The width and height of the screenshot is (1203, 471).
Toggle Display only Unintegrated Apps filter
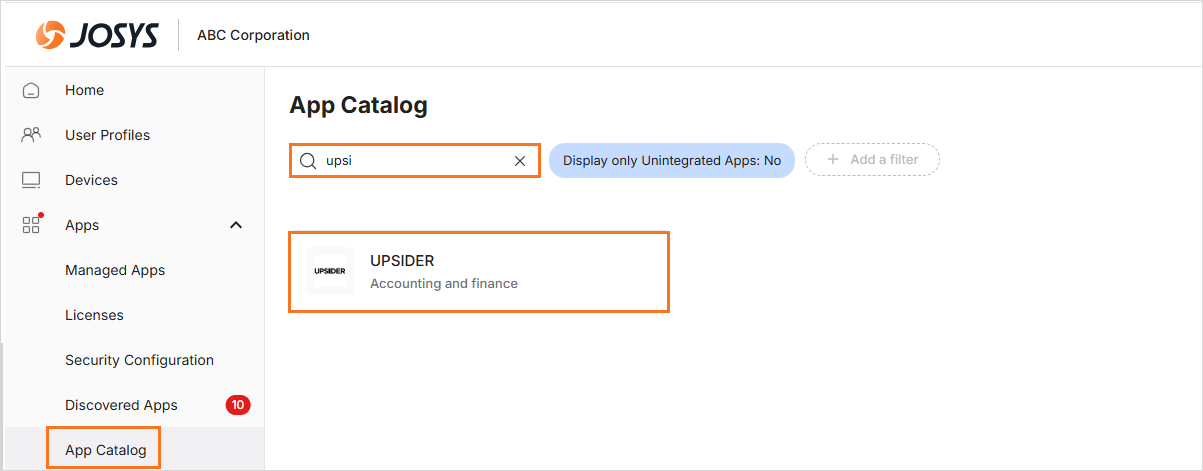click(x=672, y=160)
